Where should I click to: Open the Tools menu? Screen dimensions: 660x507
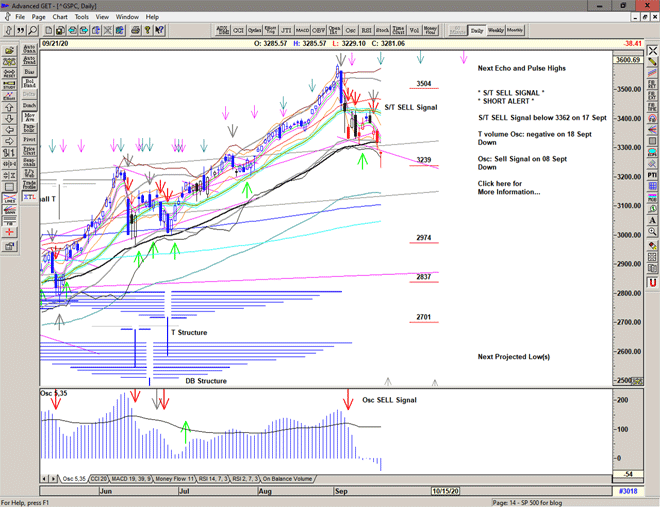point(82,17)
